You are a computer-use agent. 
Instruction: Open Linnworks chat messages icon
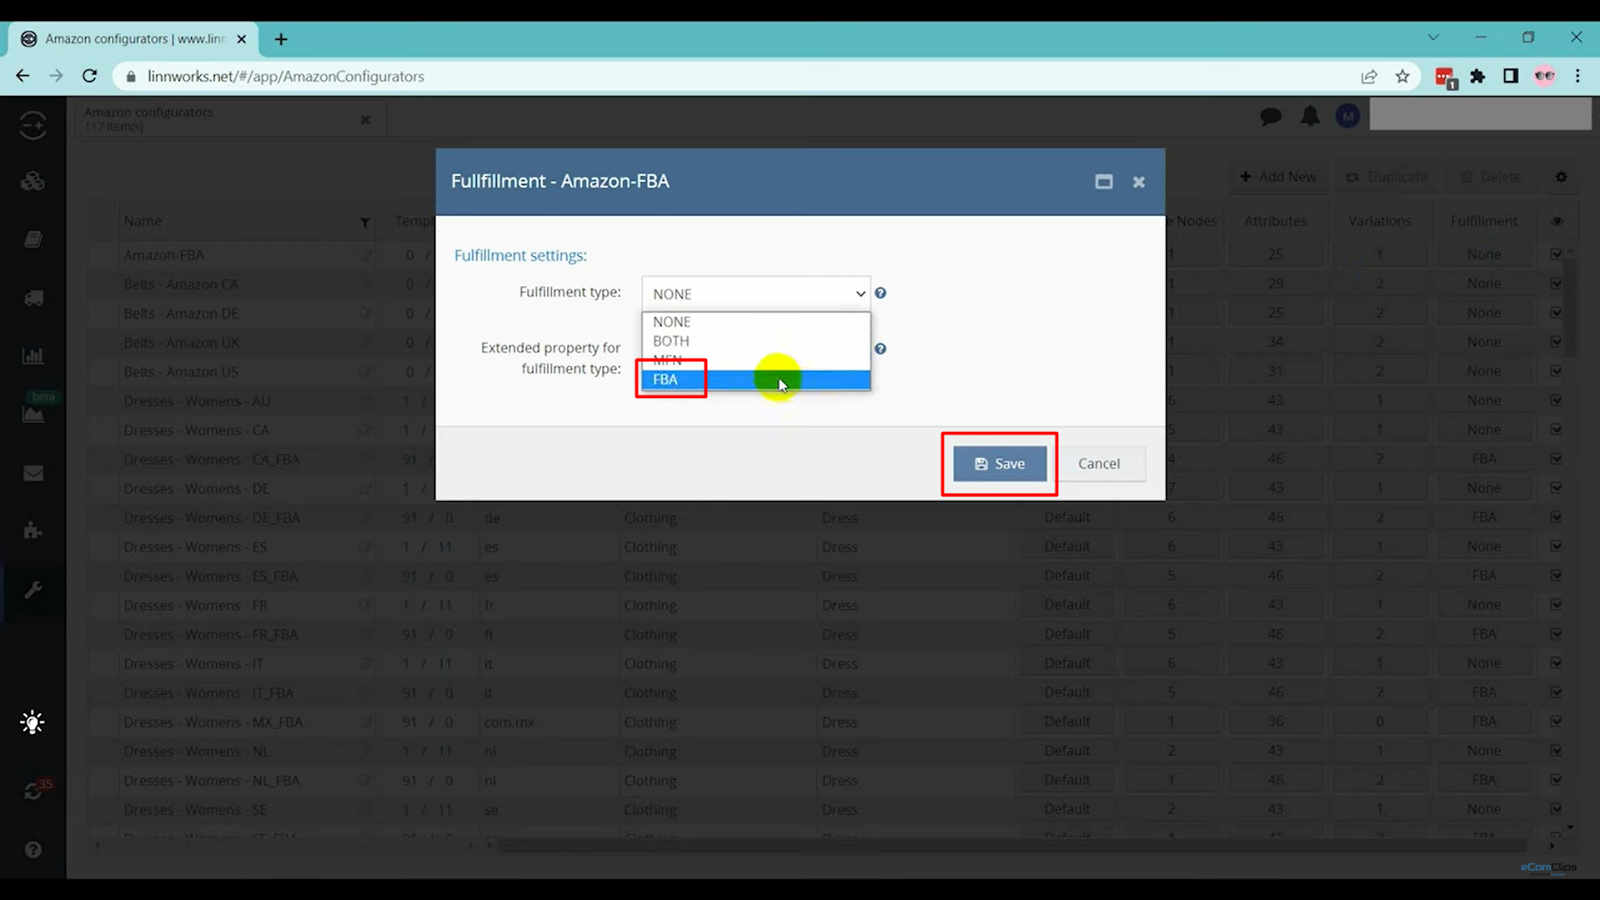[1271, 117]
